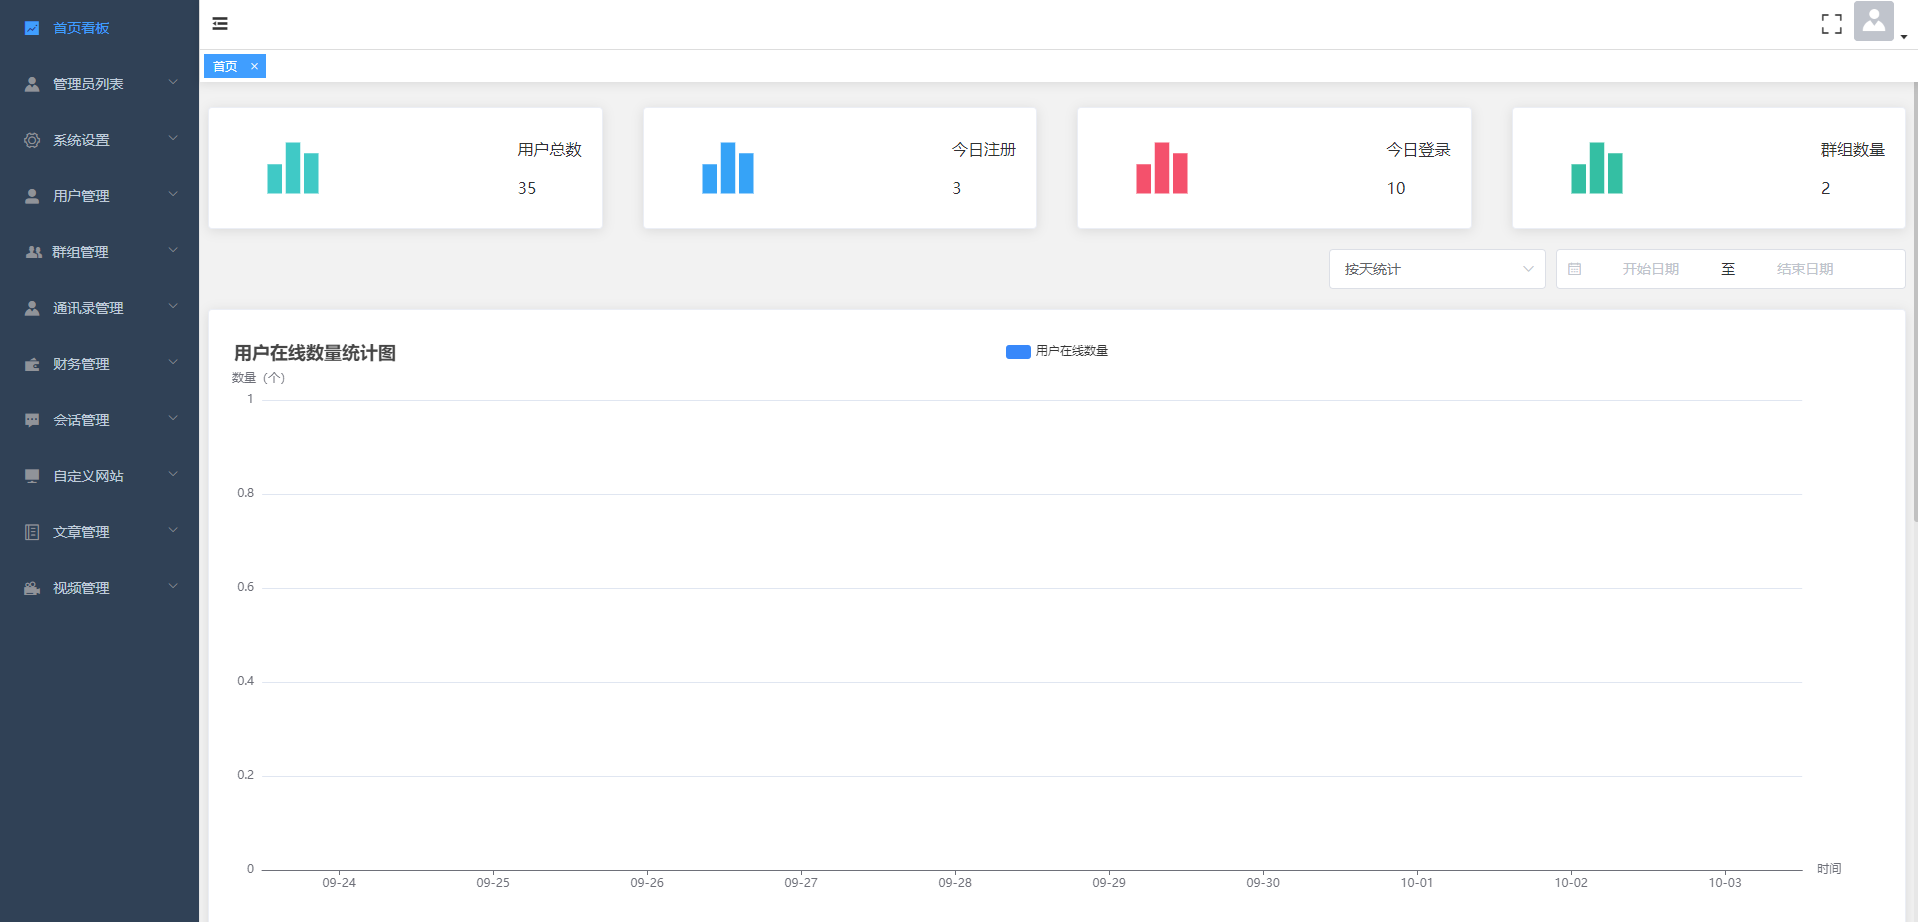This screenshot has height=922, width=1918.
Task: Click the 结束日期 end date field
Action: point(1804,269)
